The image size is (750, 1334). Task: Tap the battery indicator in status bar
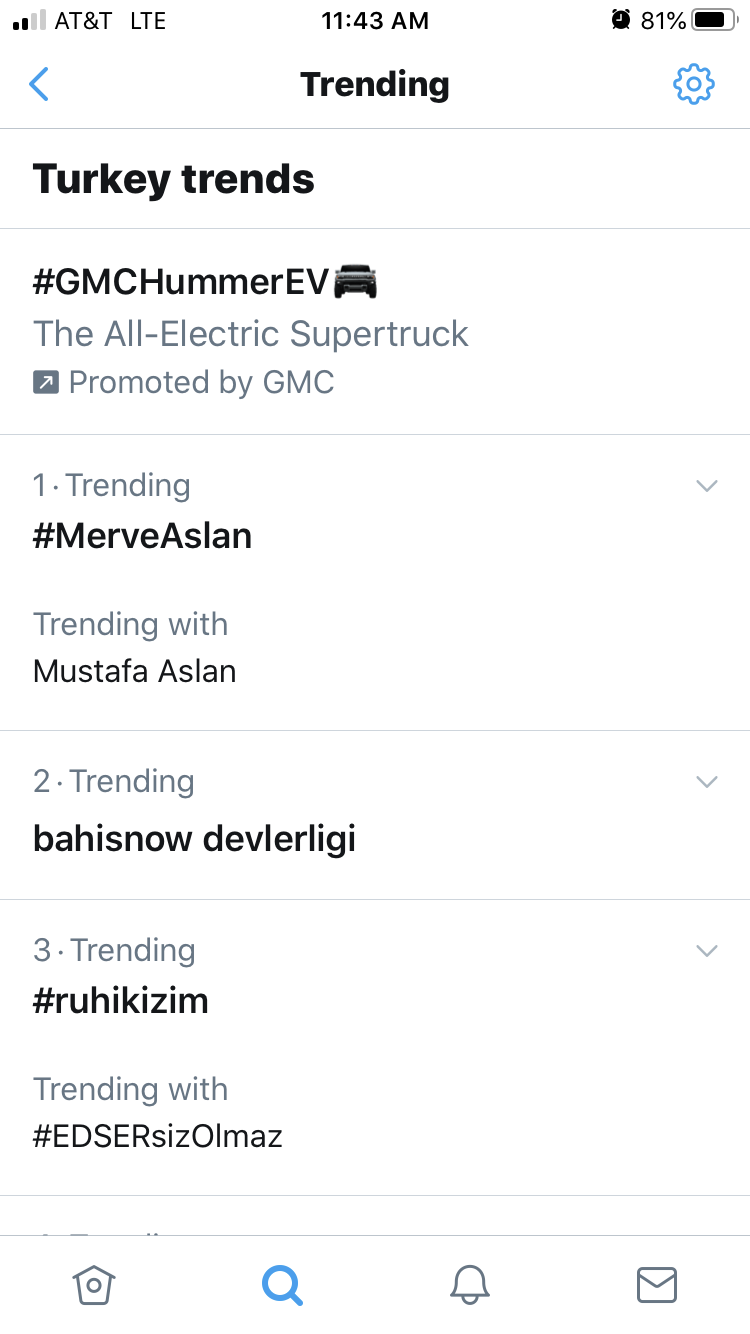pyautogui.click(x=714, y=20)
